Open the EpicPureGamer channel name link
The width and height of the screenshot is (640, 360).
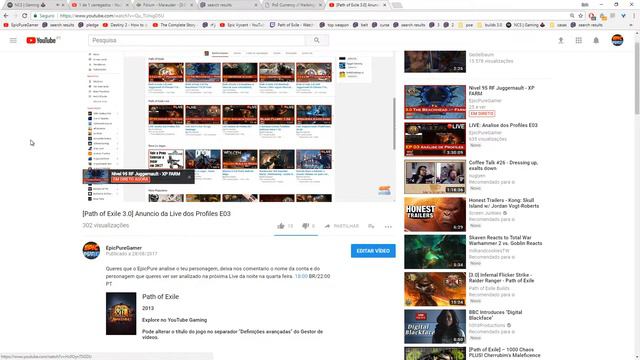124,248
